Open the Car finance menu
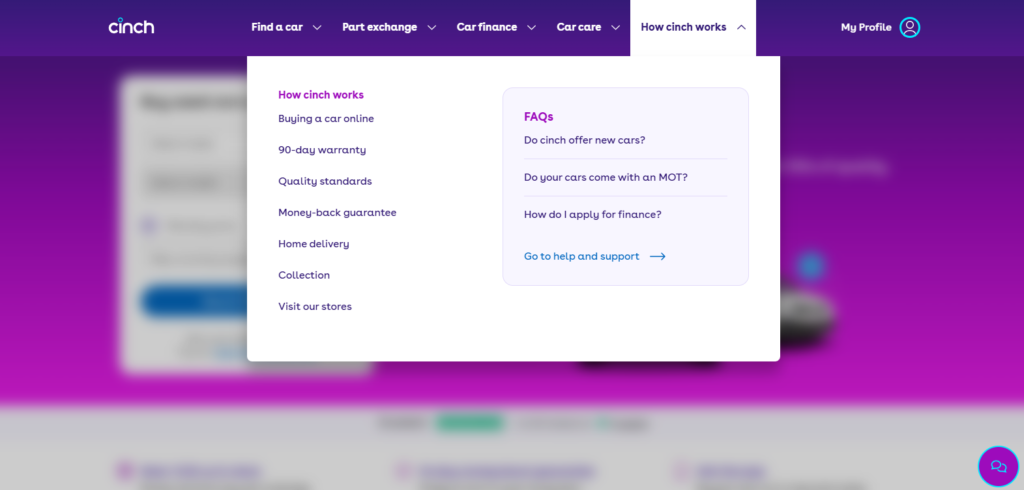This screenshot has width=1024, height=490. [487, 27]
